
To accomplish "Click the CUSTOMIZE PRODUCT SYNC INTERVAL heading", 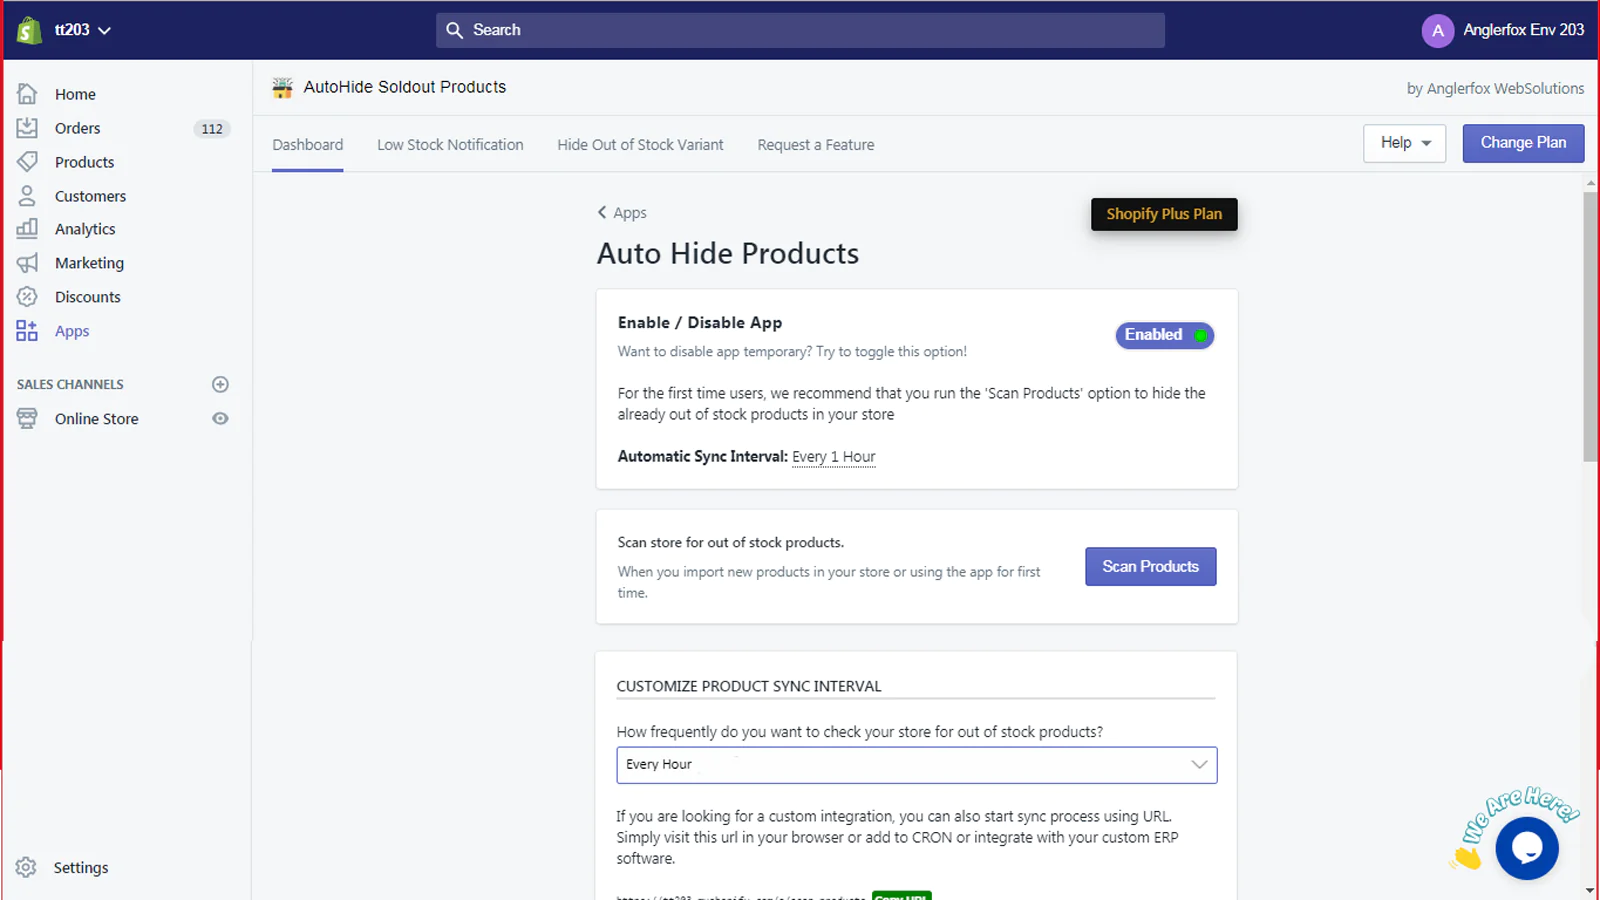I will (x=749, y=686).
